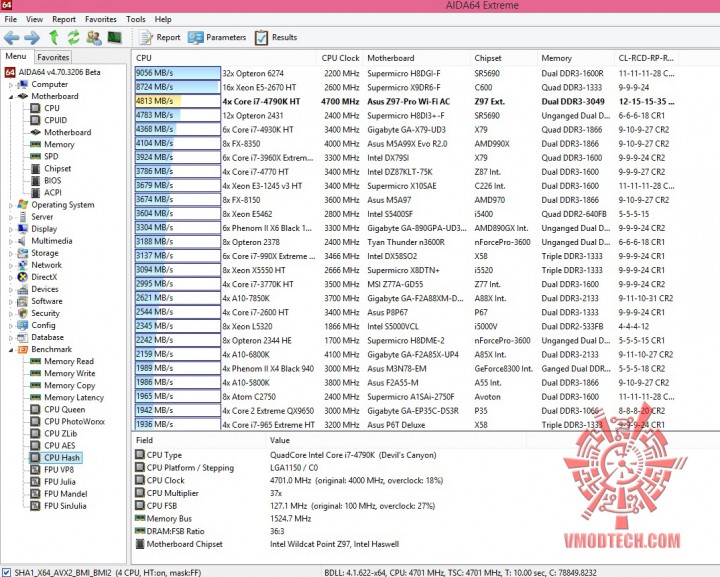Sort by the Motherboard column header
720x577 pixels.
coord(416,58)
